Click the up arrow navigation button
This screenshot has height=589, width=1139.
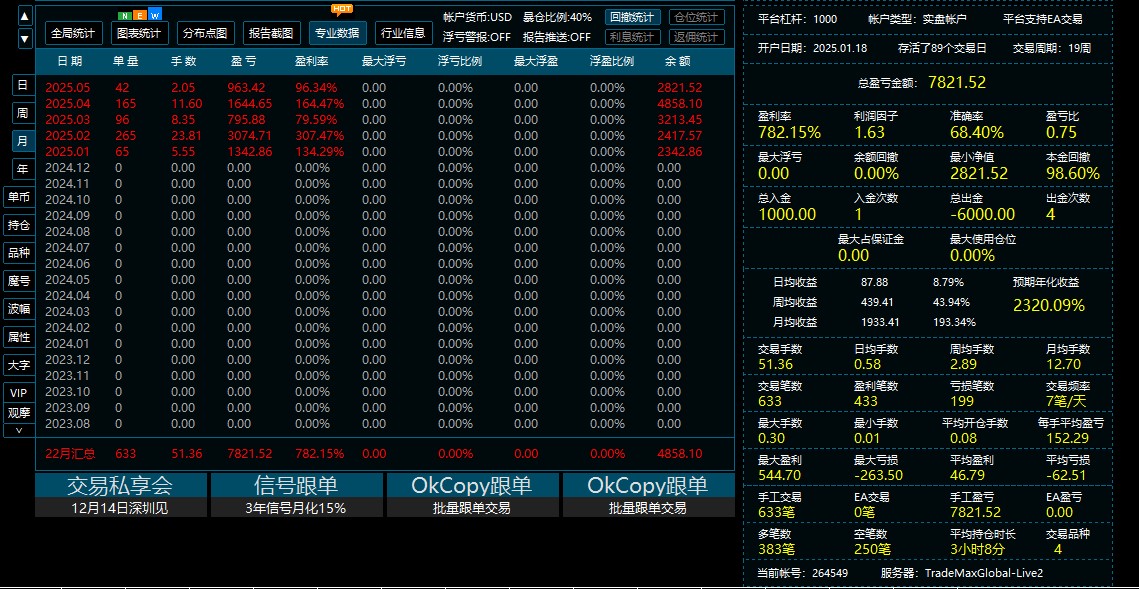click(x=25, y=16)
